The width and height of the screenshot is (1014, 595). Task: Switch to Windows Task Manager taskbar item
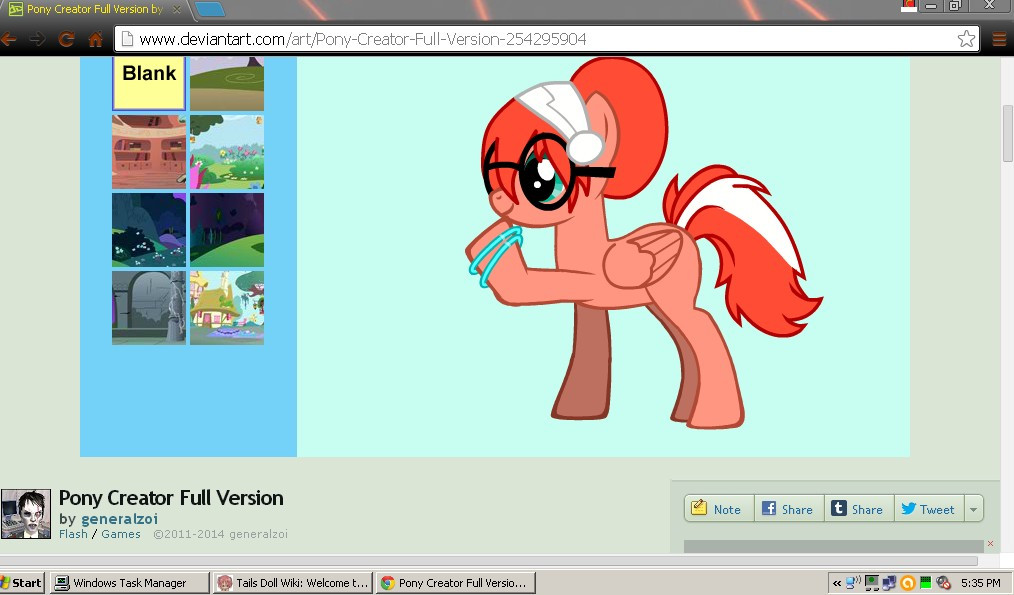pyautogui.click(x=130, y=583)
